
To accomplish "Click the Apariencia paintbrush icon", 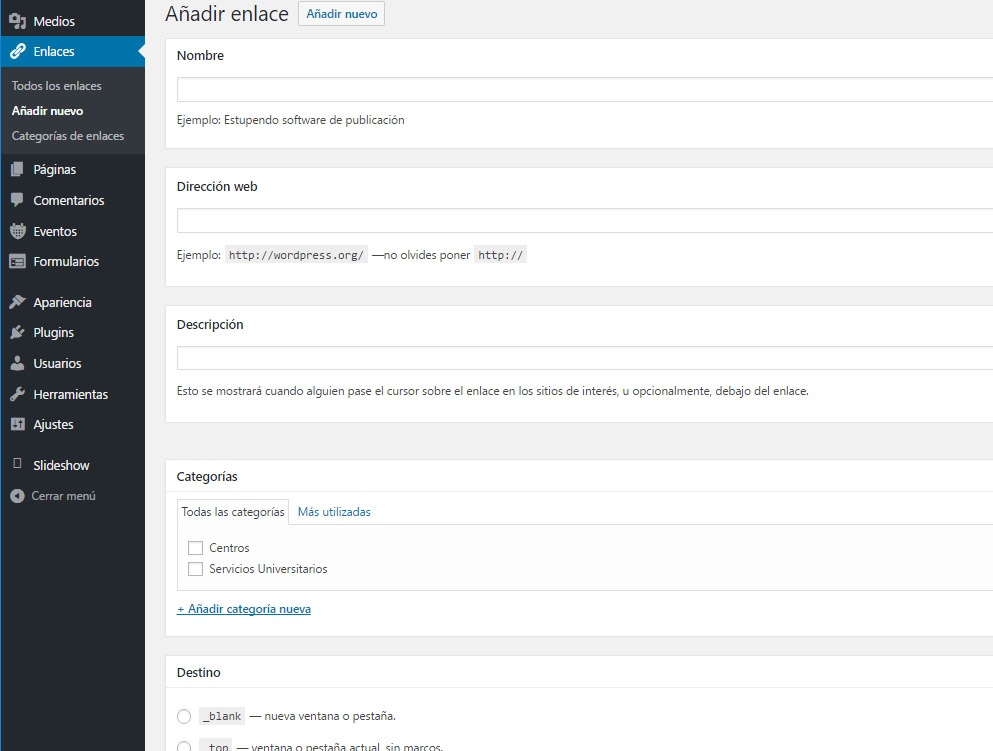I will point(17,302).
